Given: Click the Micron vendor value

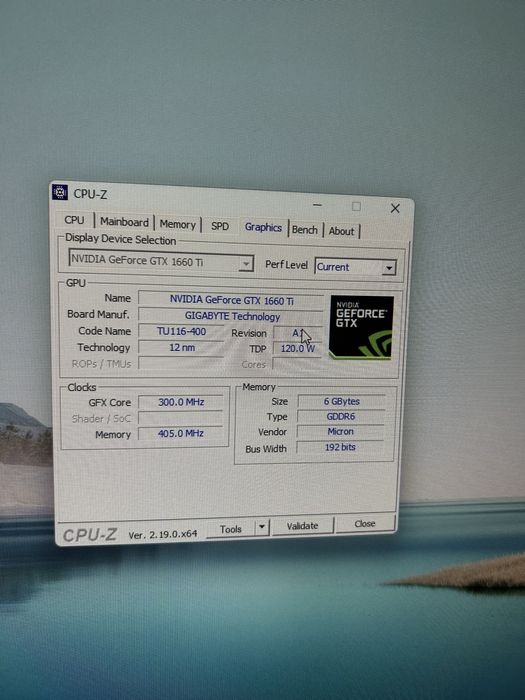Looking at the screenshot, I should click(340, 432).
